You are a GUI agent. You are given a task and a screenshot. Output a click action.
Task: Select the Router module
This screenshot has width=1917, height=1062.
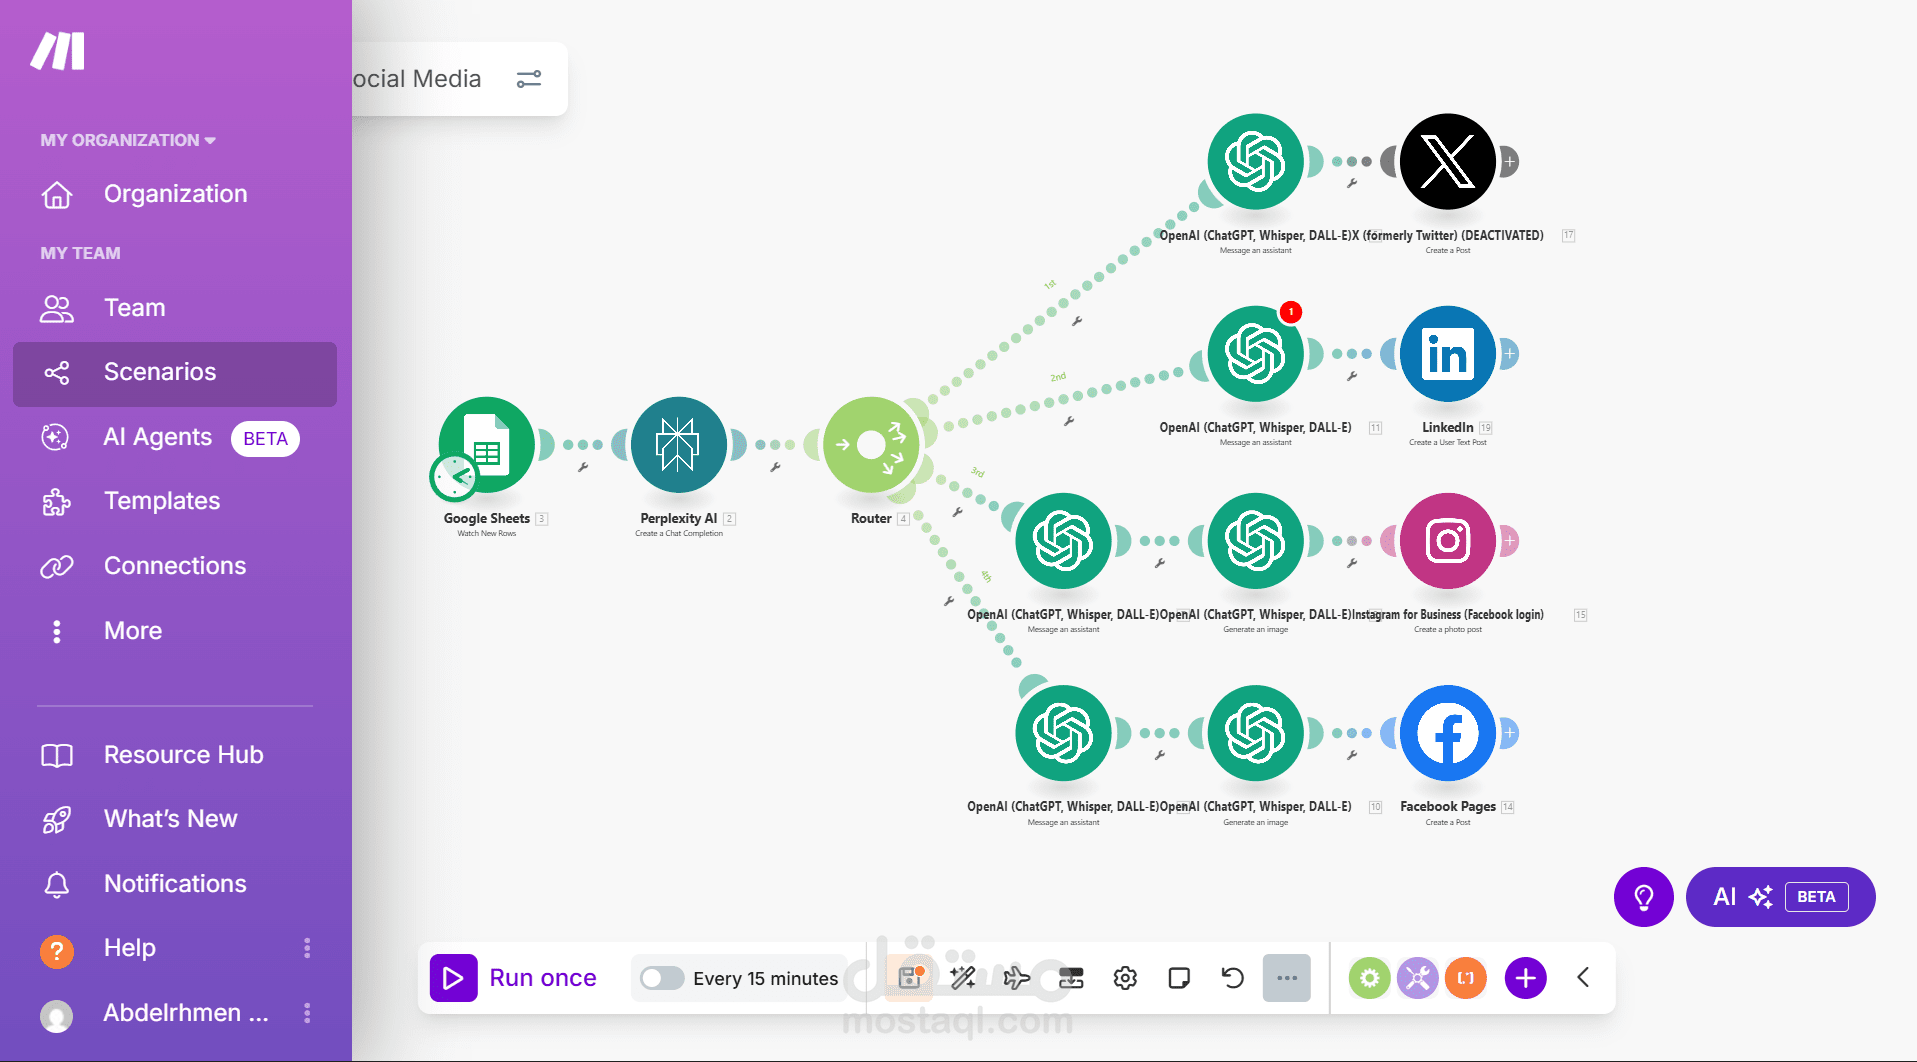871,445
